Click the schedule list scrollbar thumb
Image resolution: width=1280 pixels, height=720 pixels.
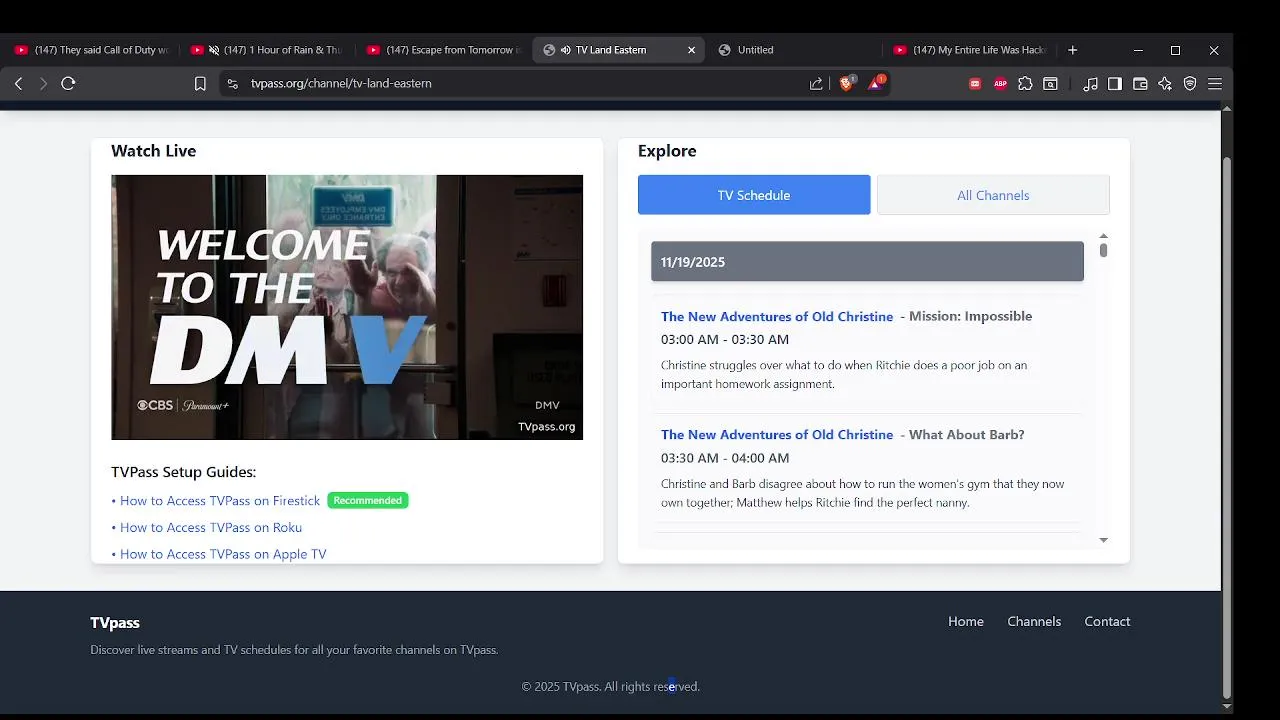coord(1103,250)
